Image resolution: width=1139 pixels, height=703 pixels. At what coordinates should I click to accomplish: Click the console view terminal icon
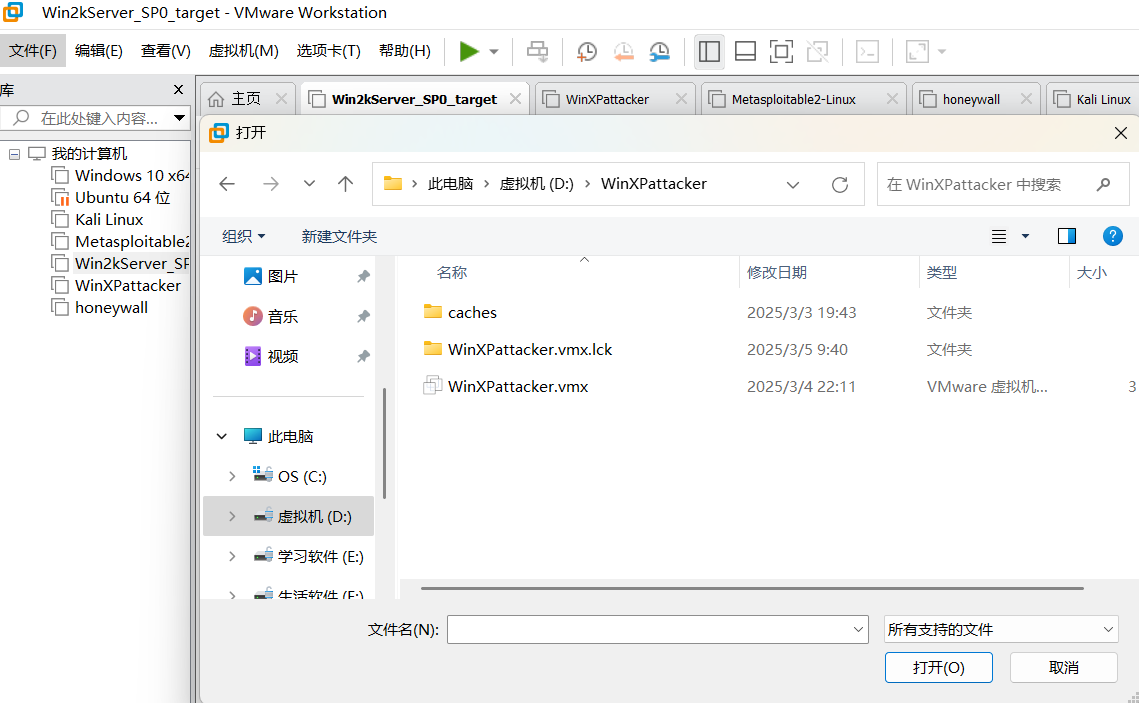tap(867, 52)
